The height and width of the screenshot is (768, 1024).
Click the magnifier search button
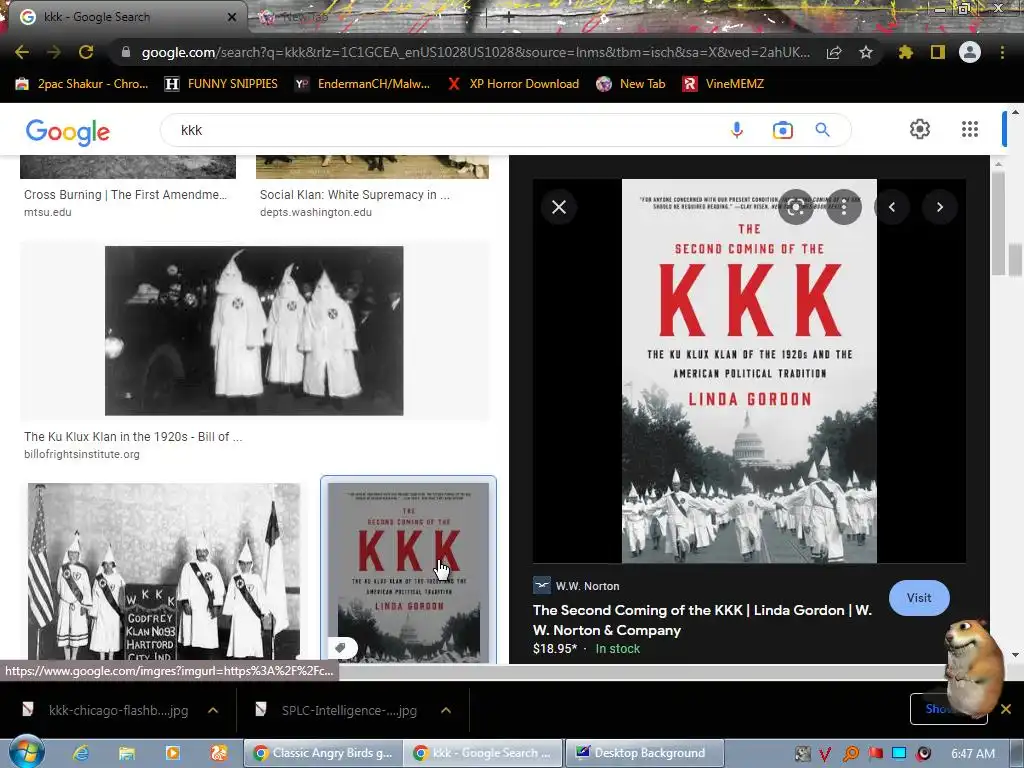pyautogui.click(x=823, y=130)
